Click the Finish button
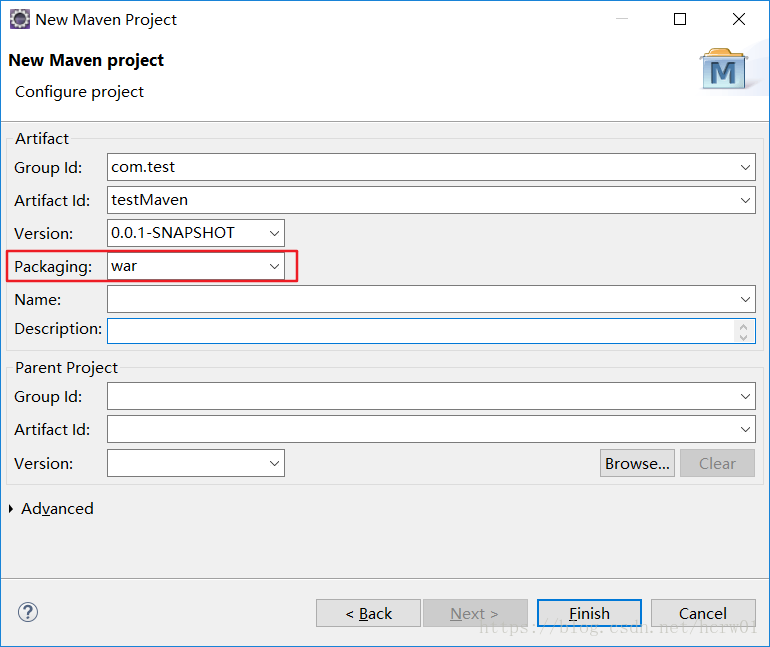Viewport: 770px width, 647px height. (589, 613)
